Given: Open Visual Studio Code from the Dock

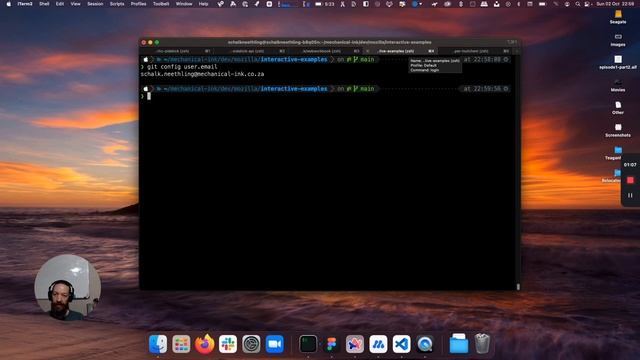Looking at the screenshot, I should pos(402,344).
